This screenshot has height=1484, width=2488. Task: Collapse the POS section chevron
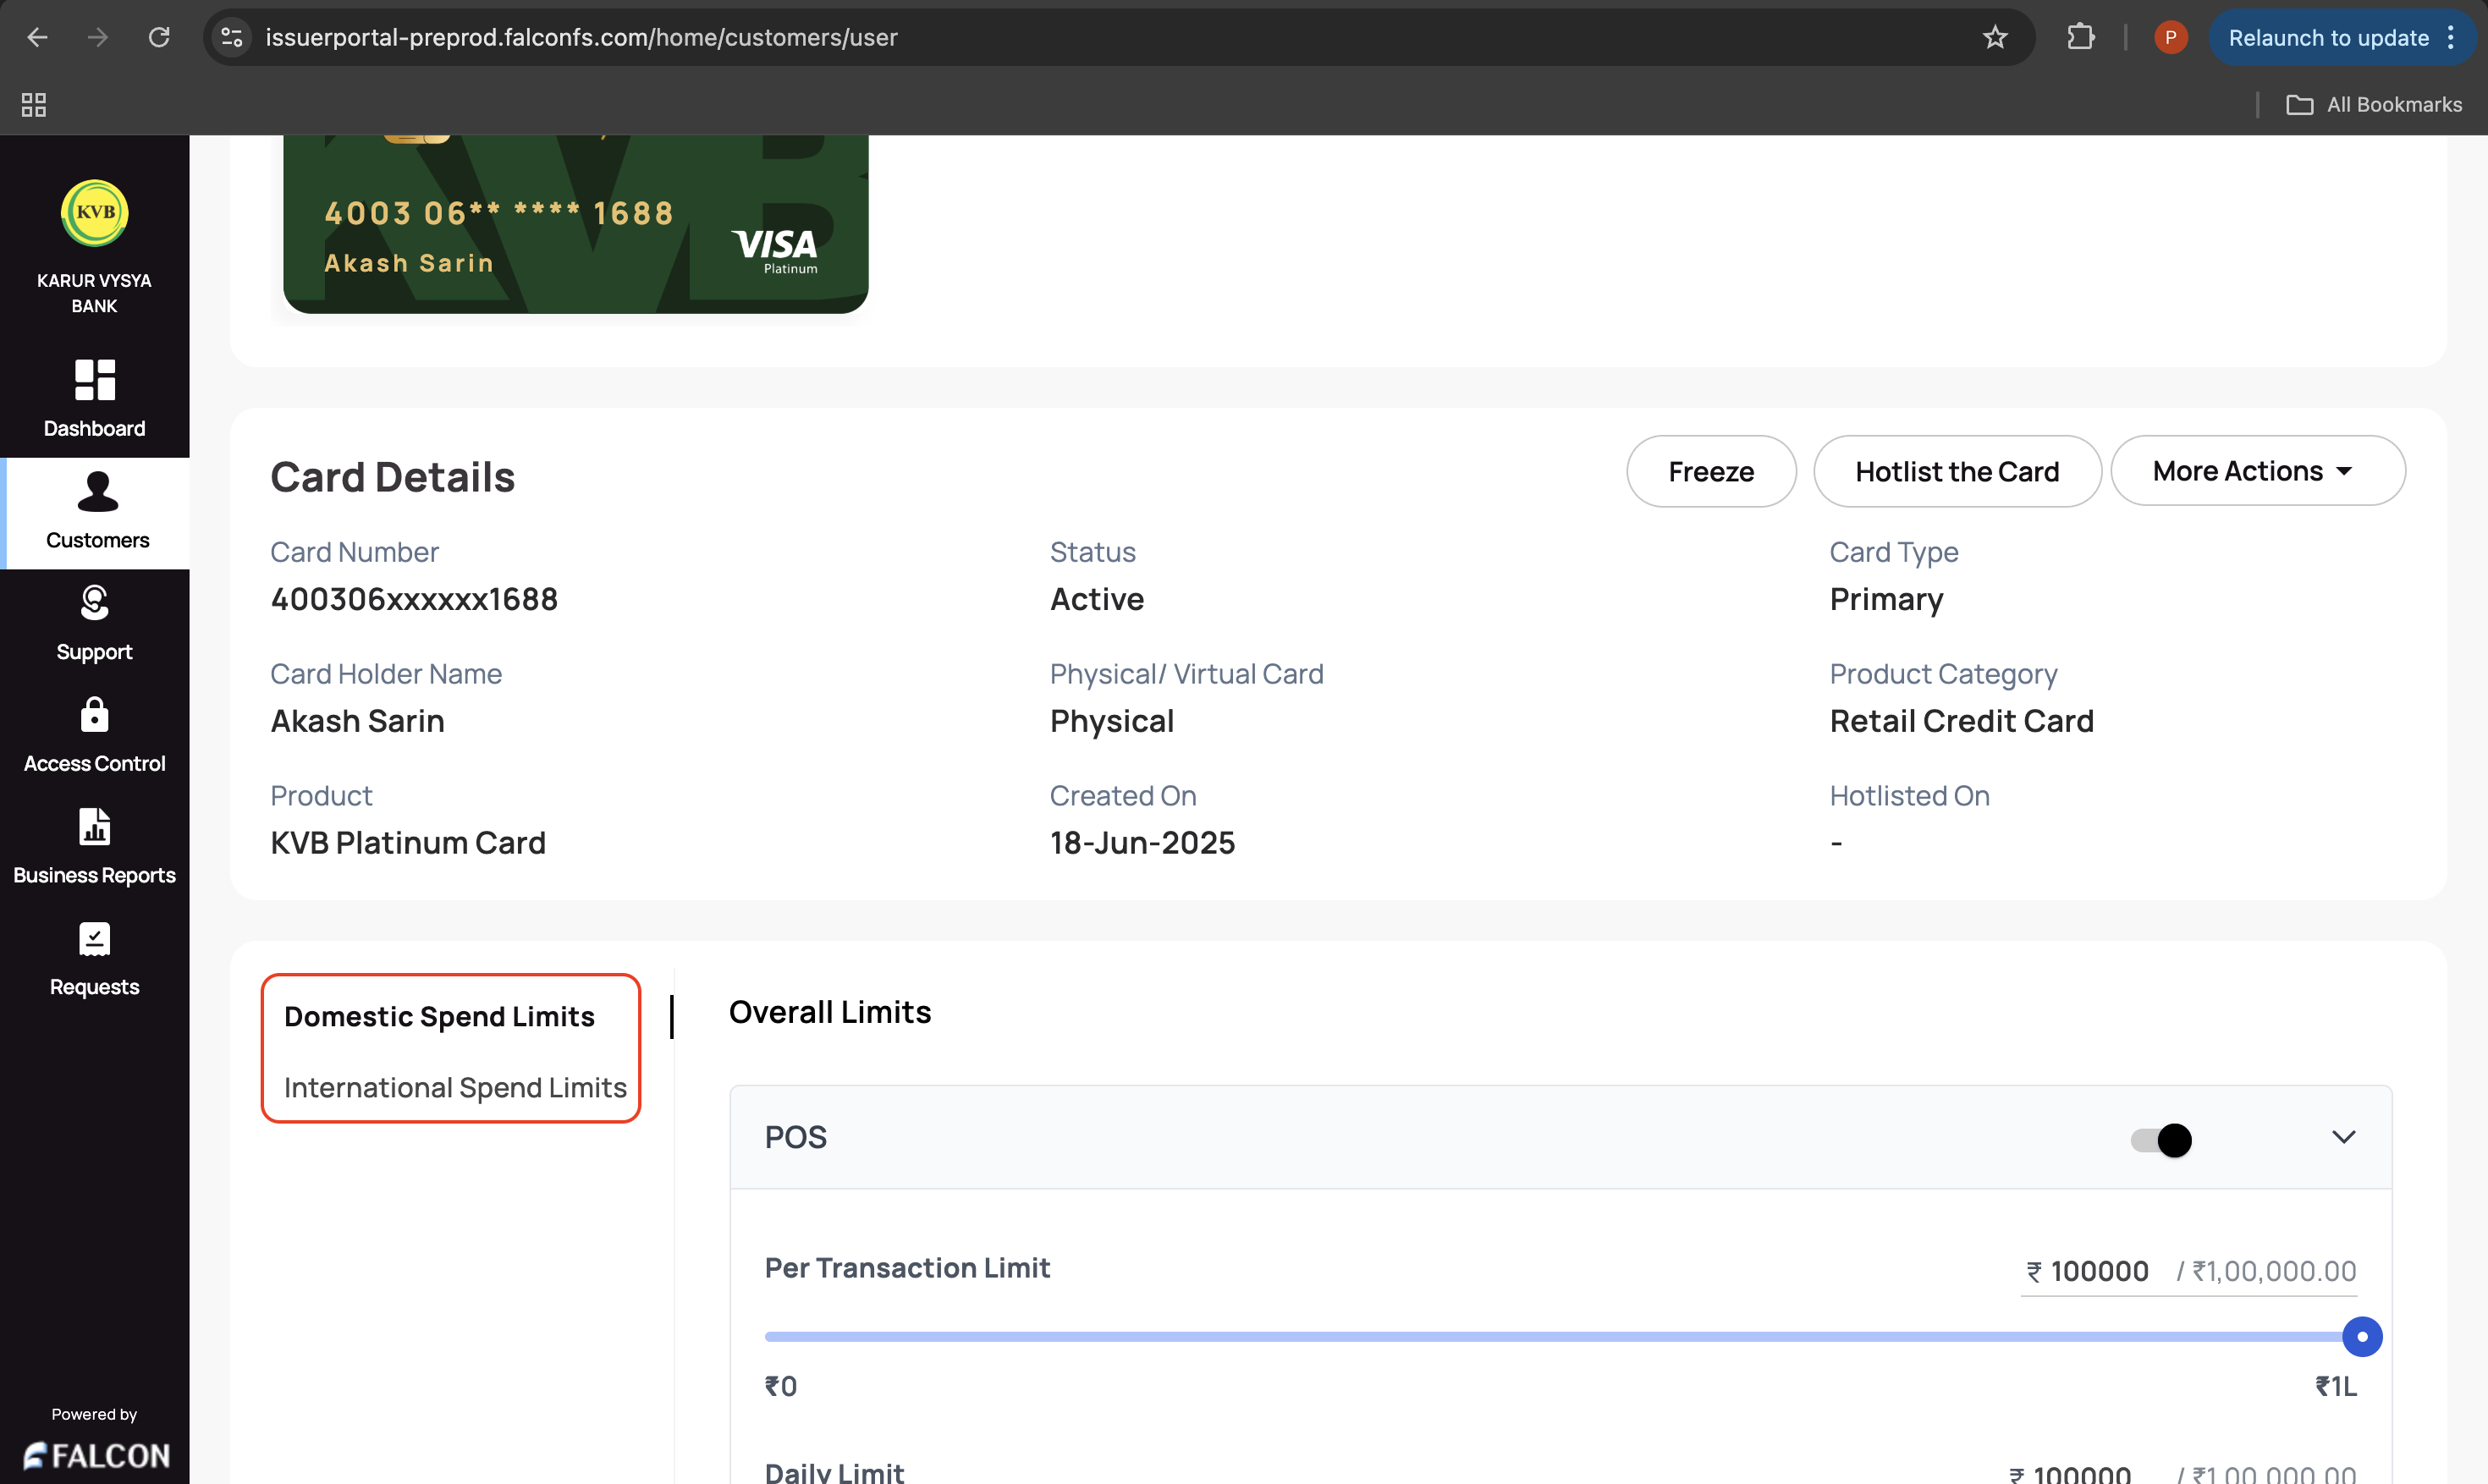2343,1137
